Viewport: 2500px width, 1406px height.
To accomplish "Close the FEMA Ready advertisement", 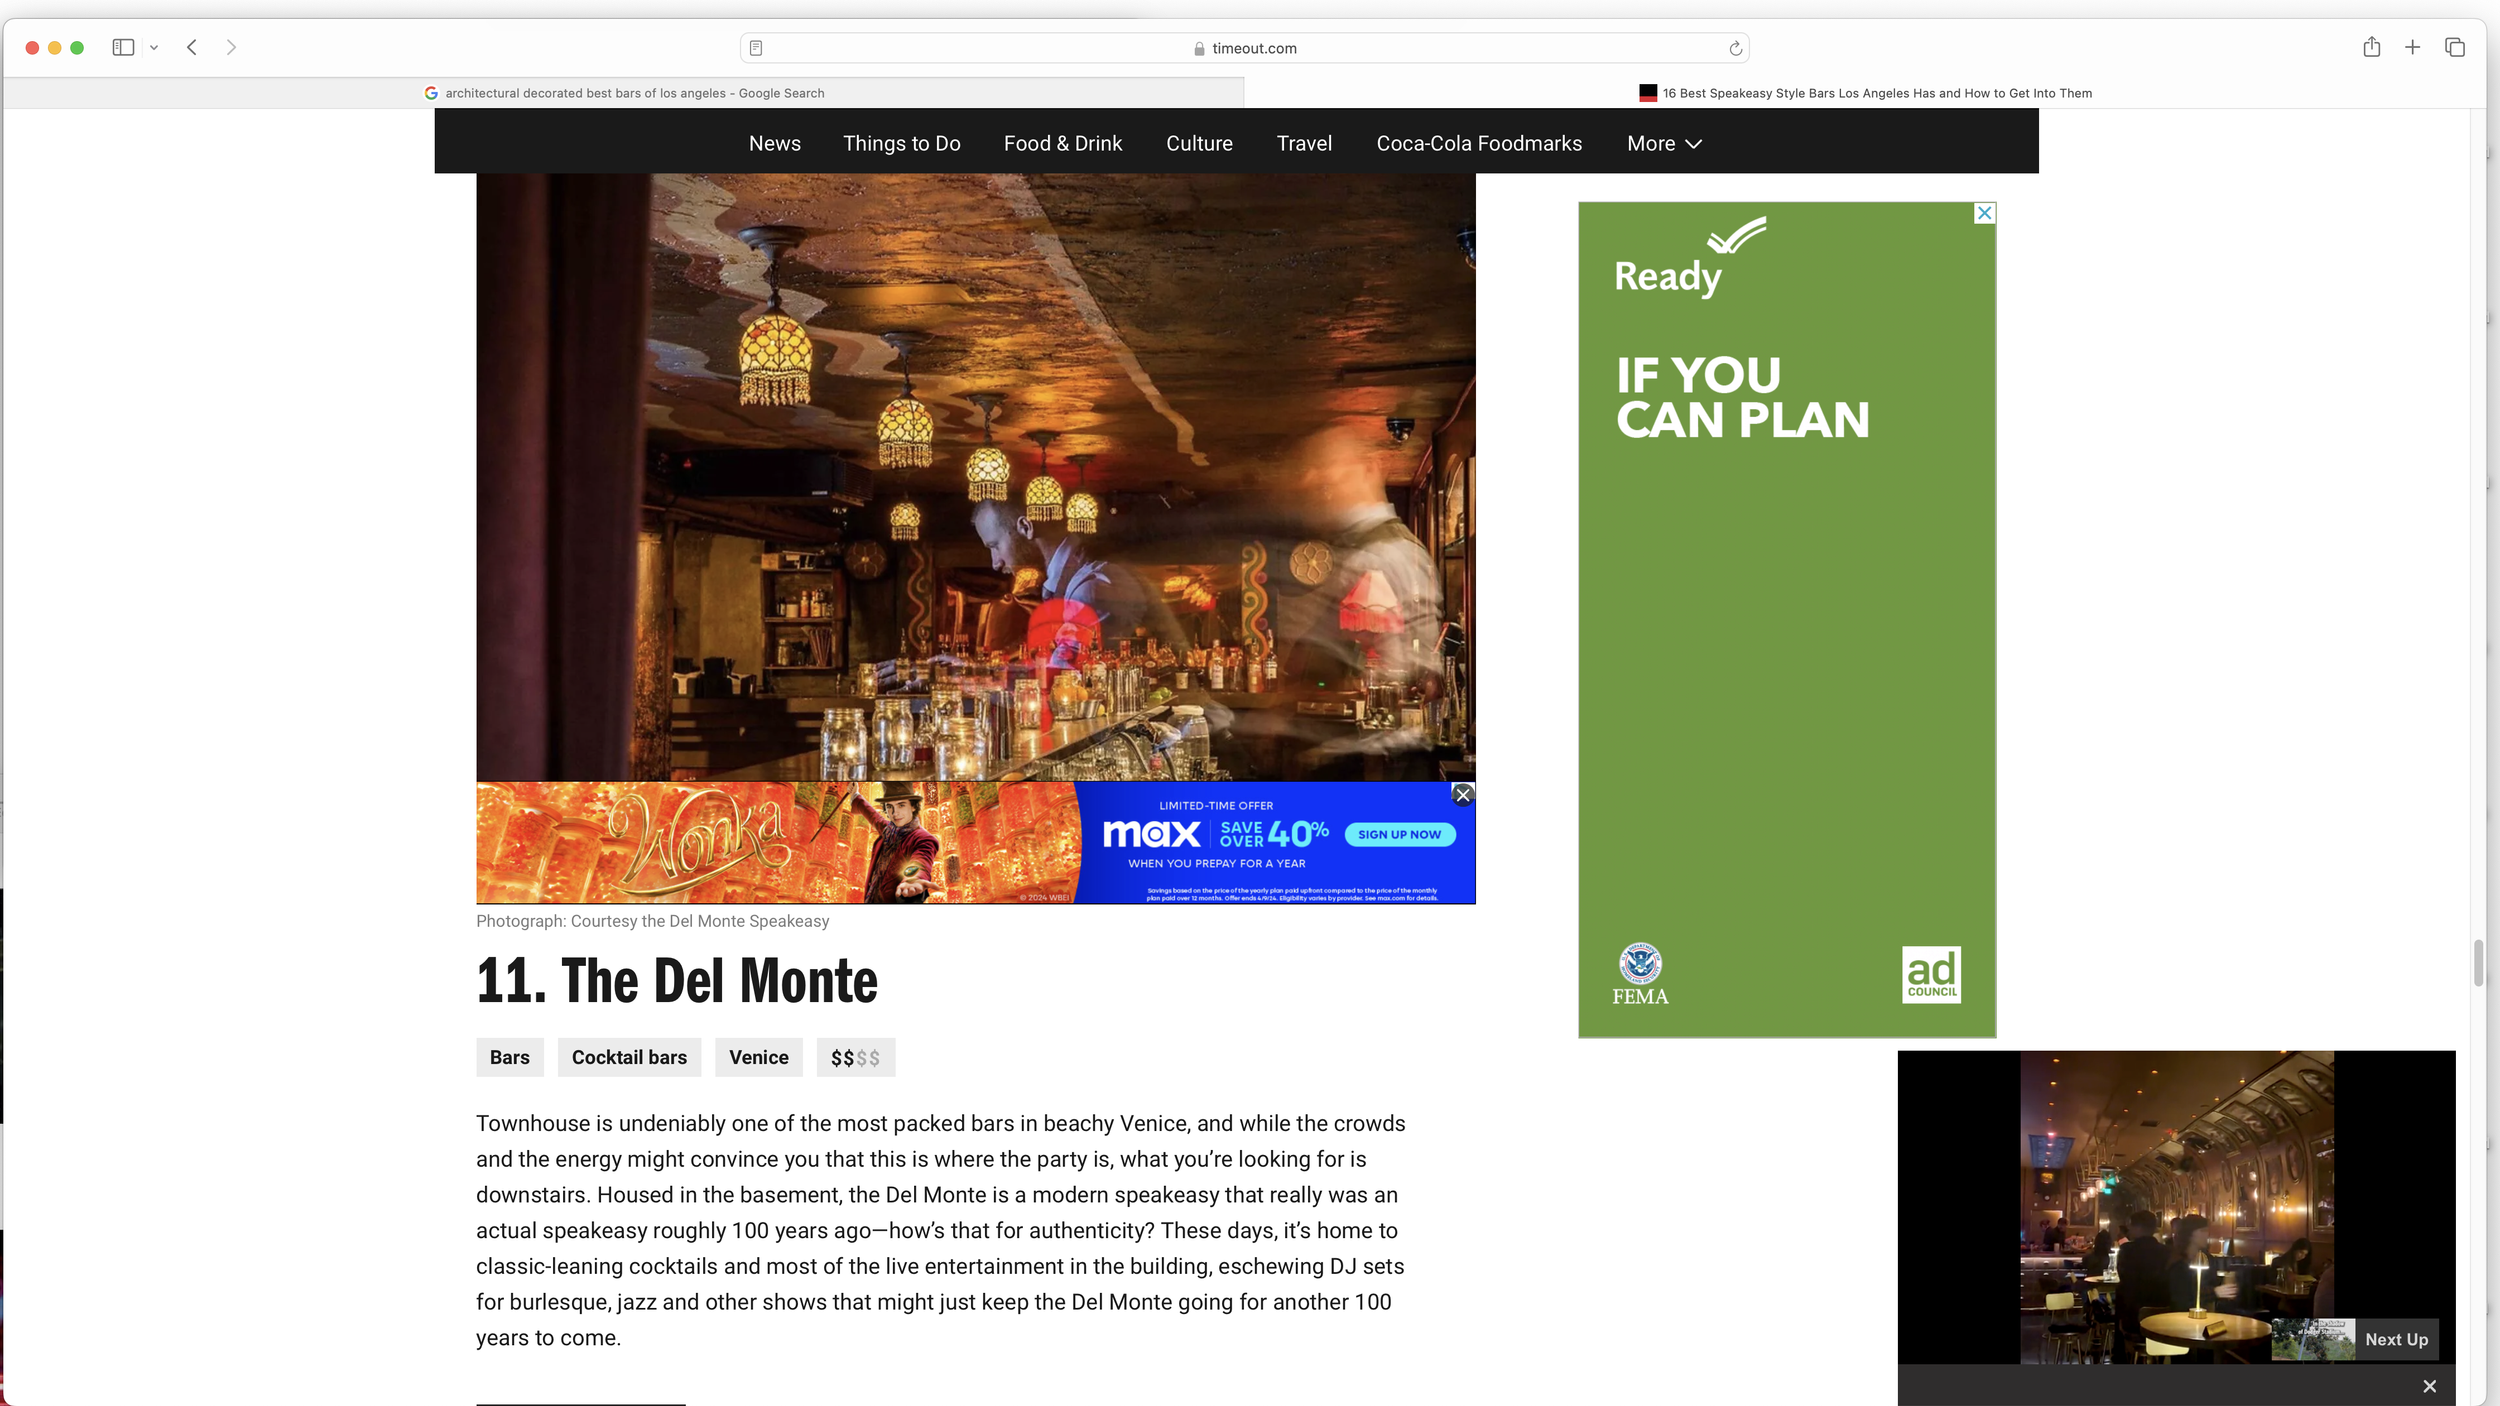I will click(x=1984, y=213).
